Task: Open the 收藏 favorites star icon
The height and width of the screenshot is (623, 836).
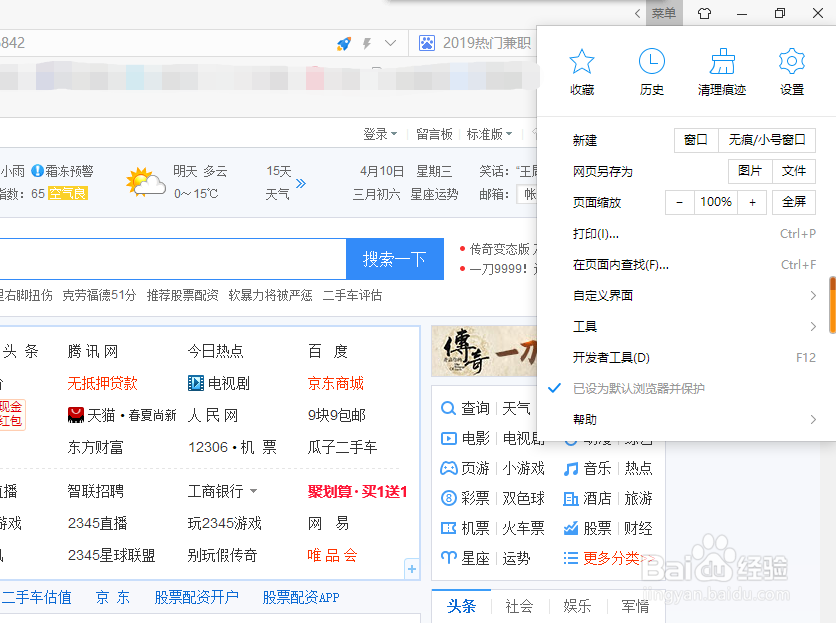Action: pyautogui.click(x=582, y=61)
